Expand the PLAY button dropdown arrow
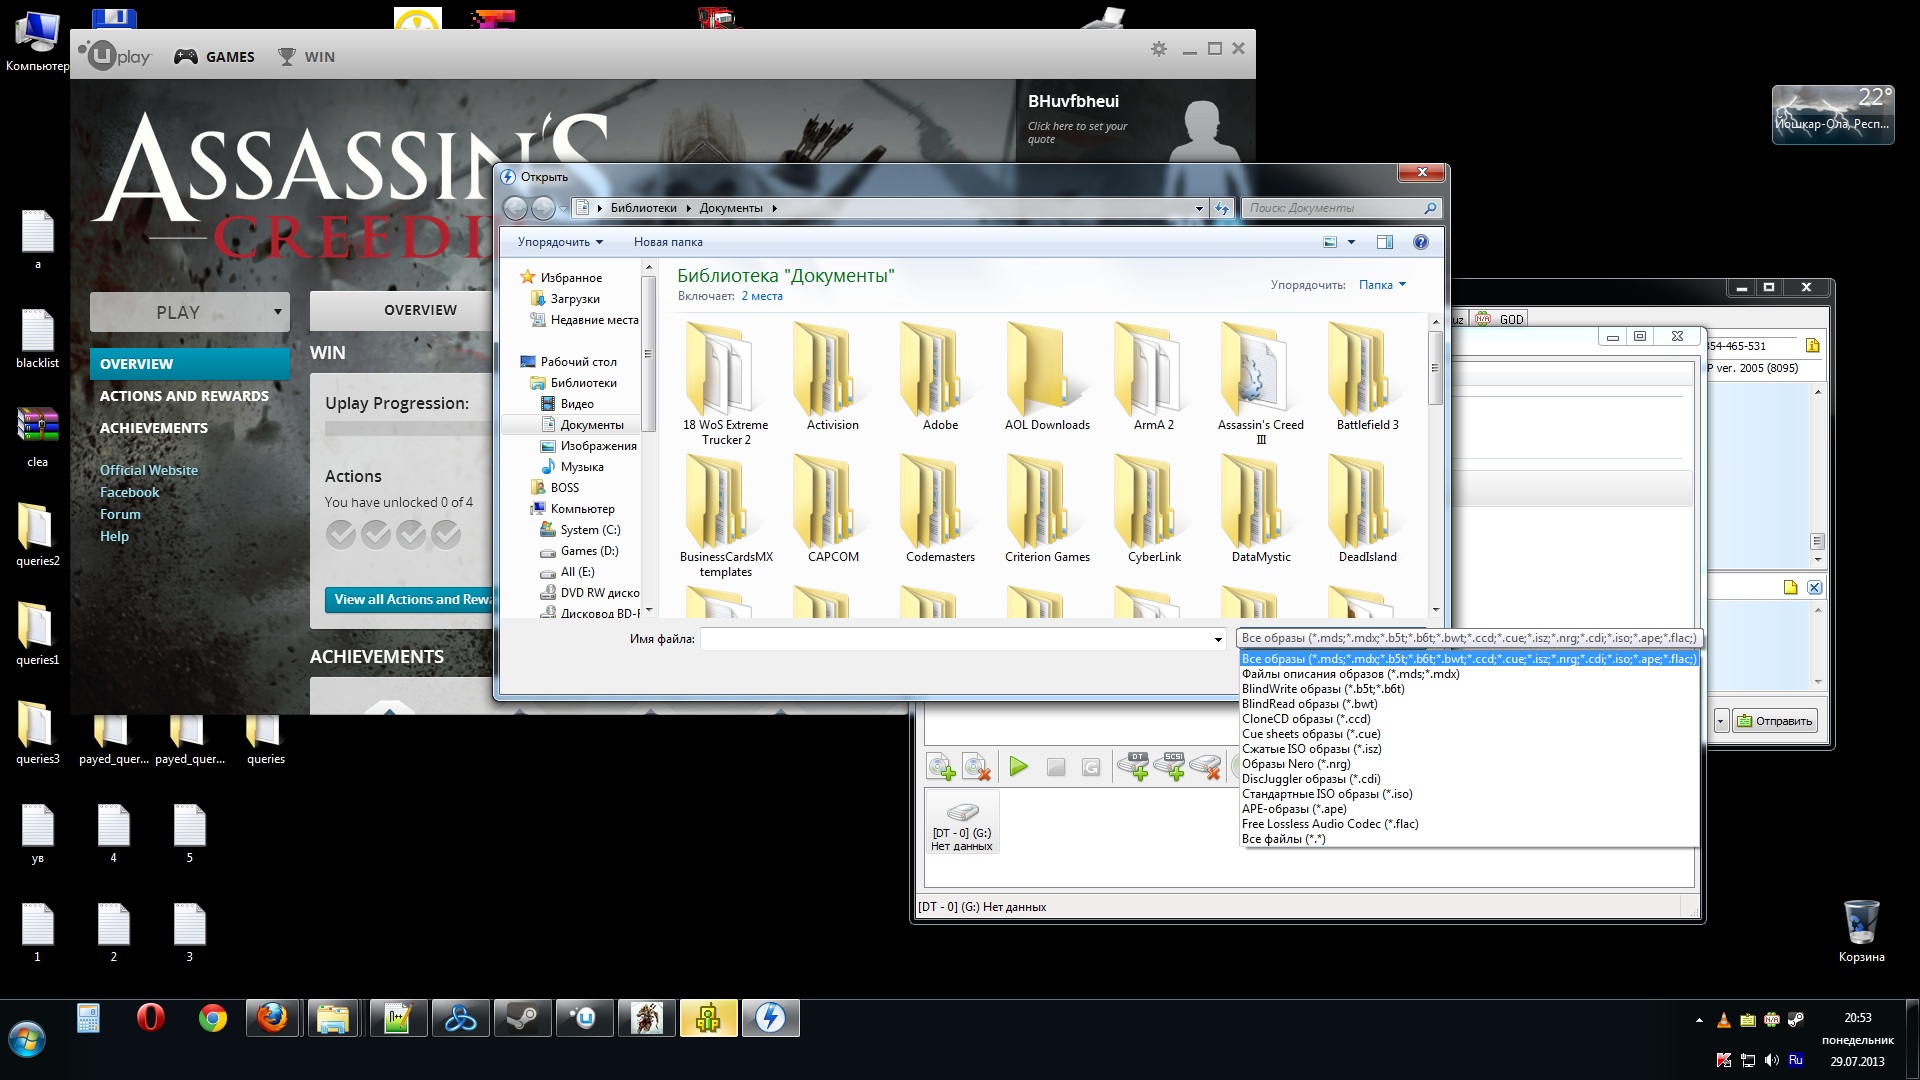The height and width of the screenshot is (1080, 1920). [x=277, y=312]
